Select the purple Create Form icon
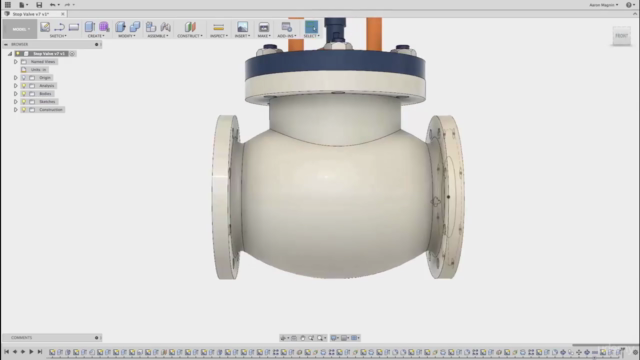 tap(104, 27)
